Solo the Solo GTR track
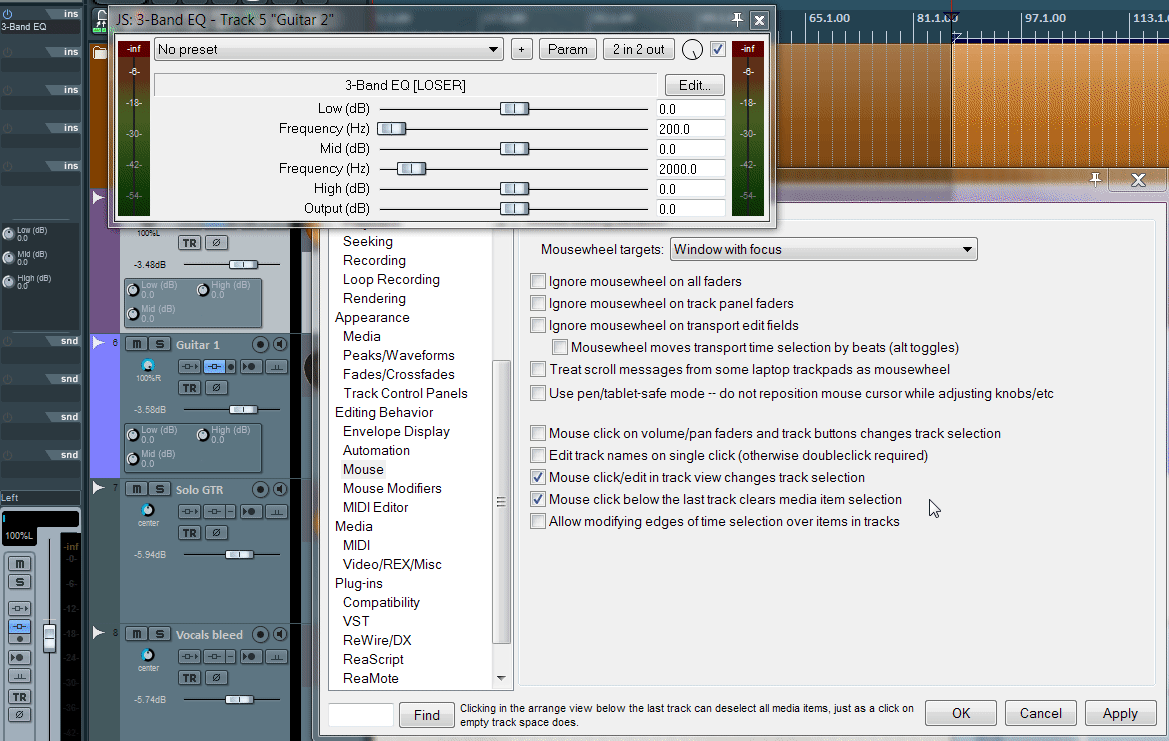 click(159, 490)
